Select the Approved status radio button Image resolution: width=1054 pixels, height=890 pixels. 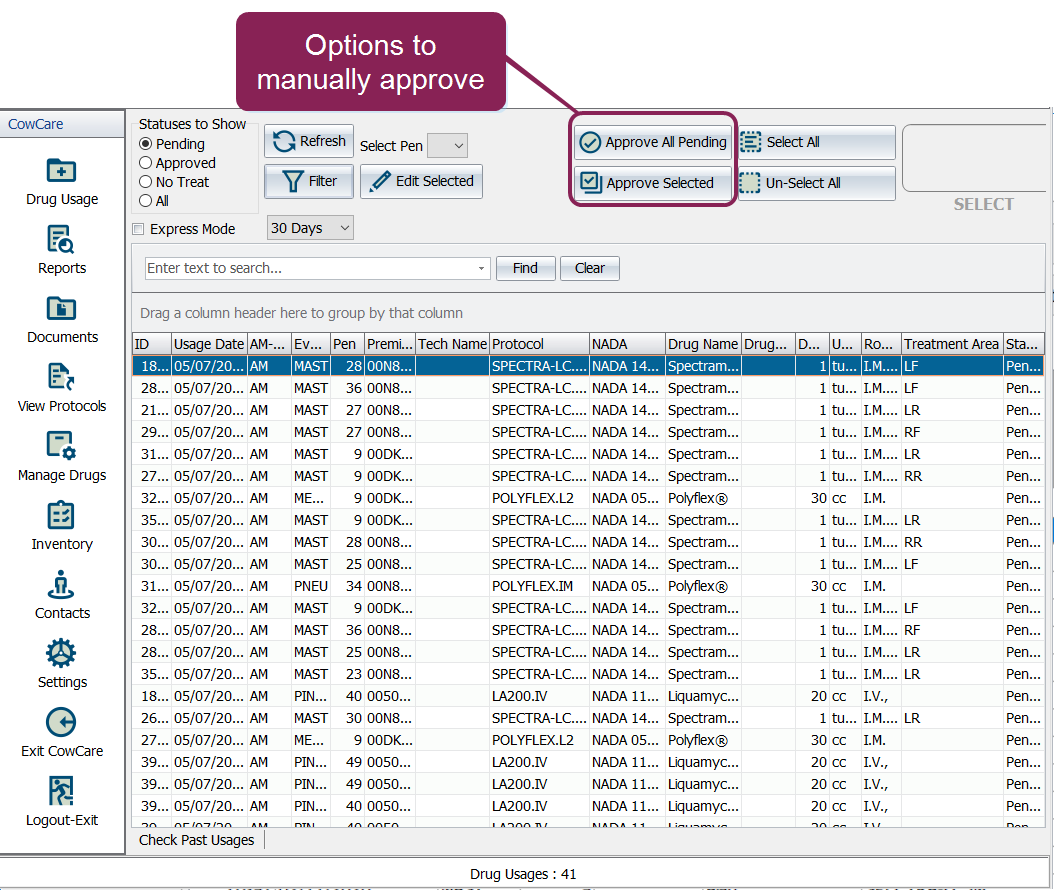coord(146,163)
